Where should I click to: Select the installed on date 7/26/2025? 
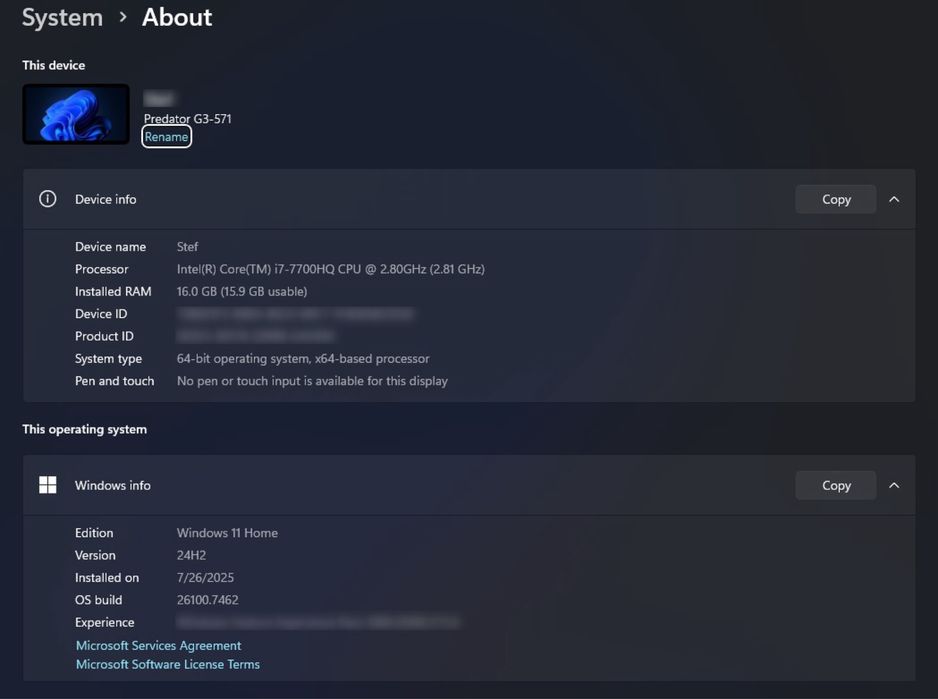[x=205, y=578]
